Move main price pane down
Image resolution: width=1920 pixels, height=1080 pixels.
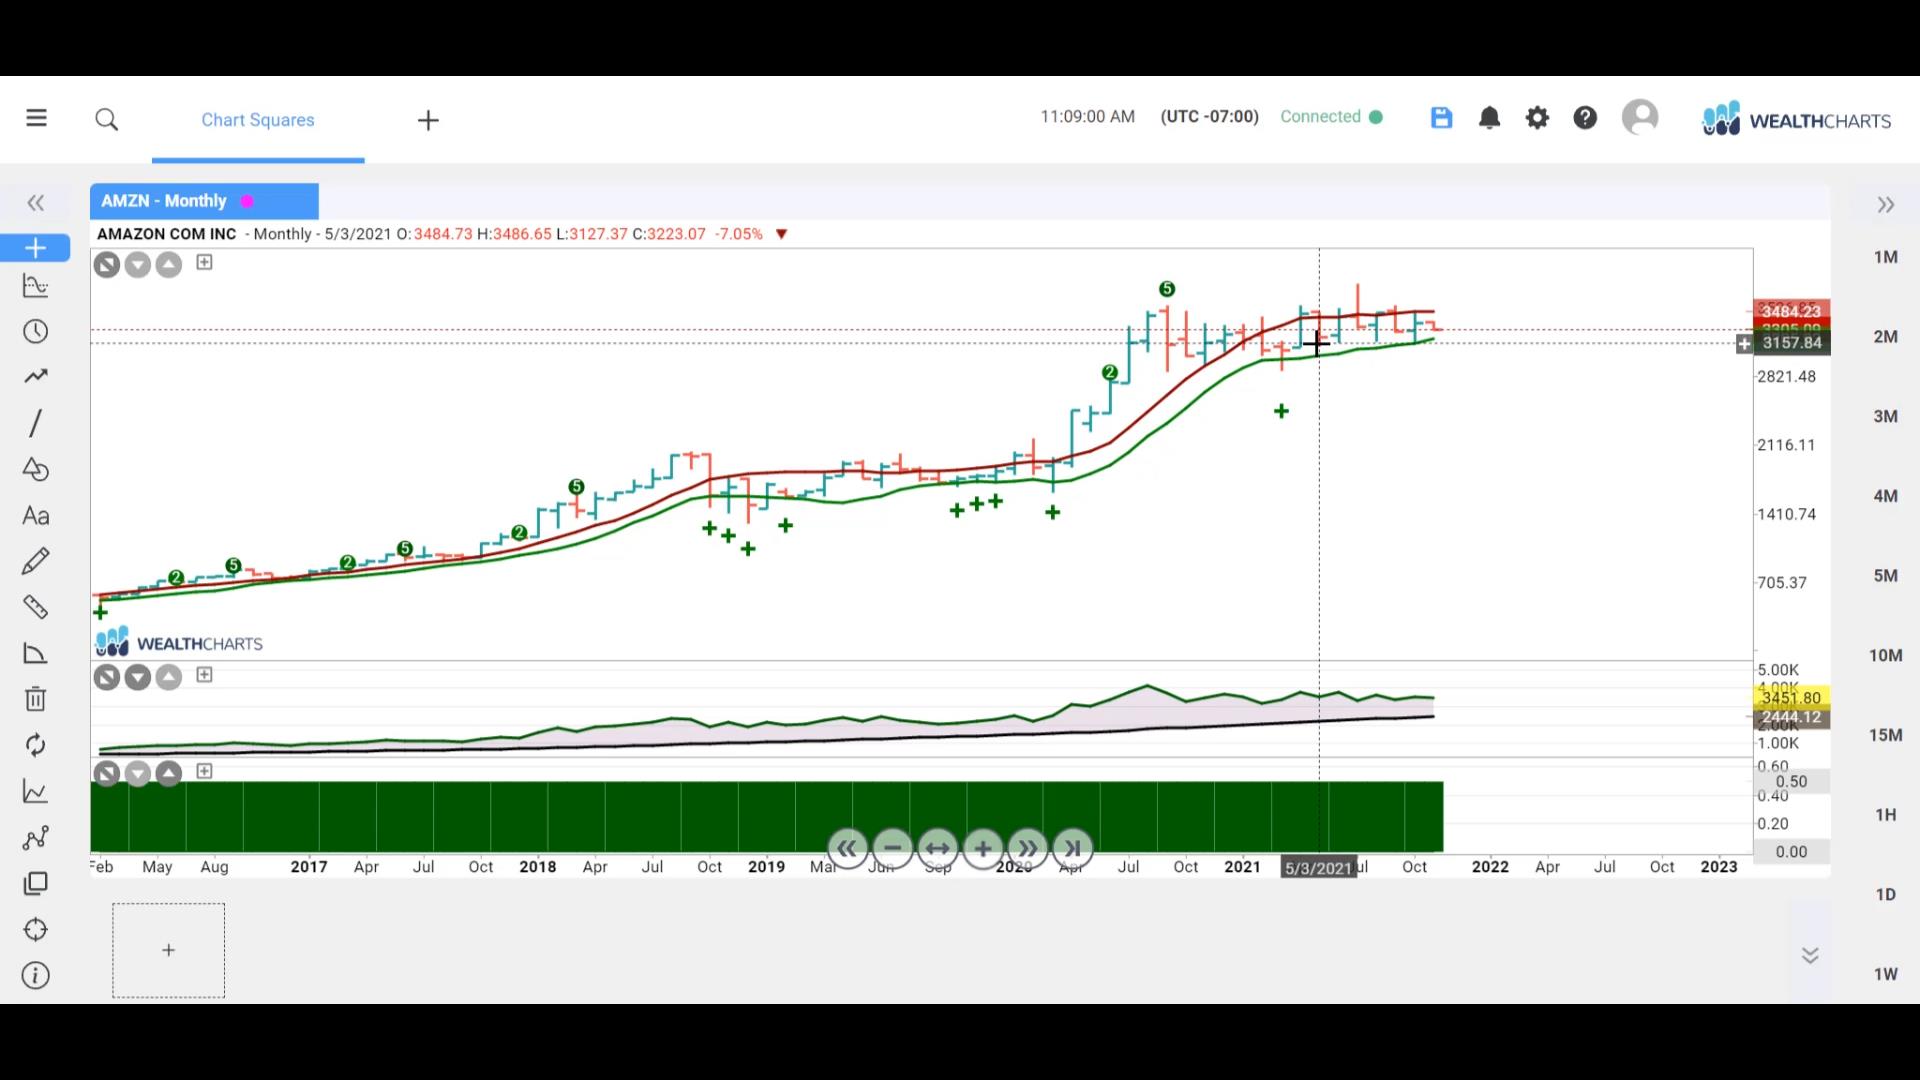click(138, 265)
